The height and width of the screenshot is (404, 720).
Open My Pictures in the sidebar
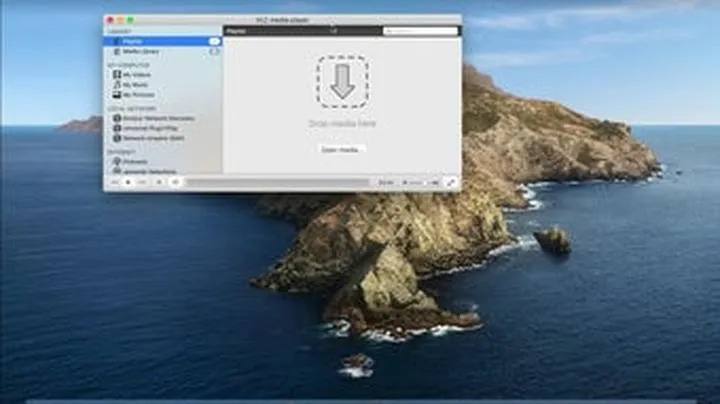138,95
